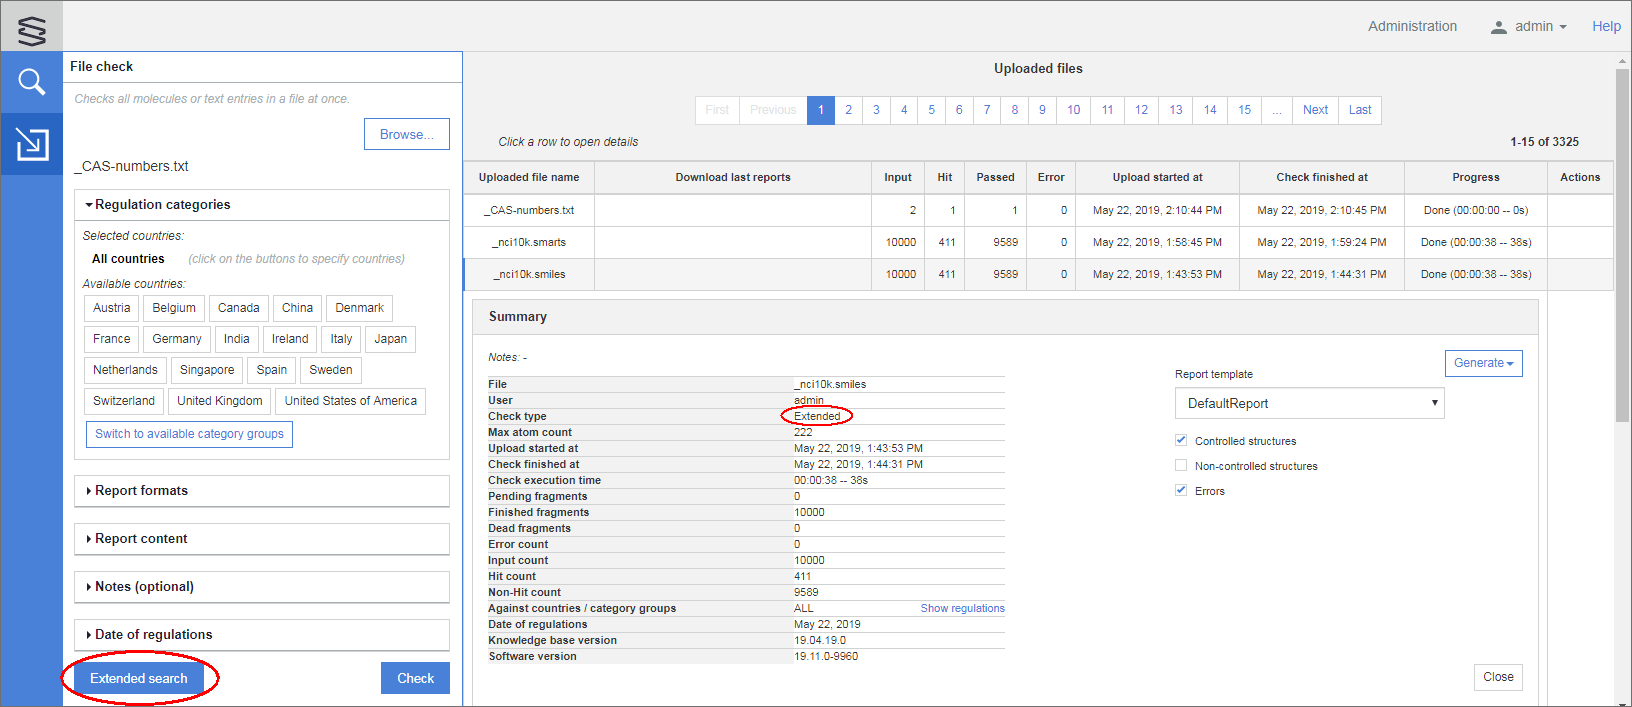The width and height of the screenshot is (1632, 707).
Task: Click the admin user profile icon
Action: (x=1498, y=27)
